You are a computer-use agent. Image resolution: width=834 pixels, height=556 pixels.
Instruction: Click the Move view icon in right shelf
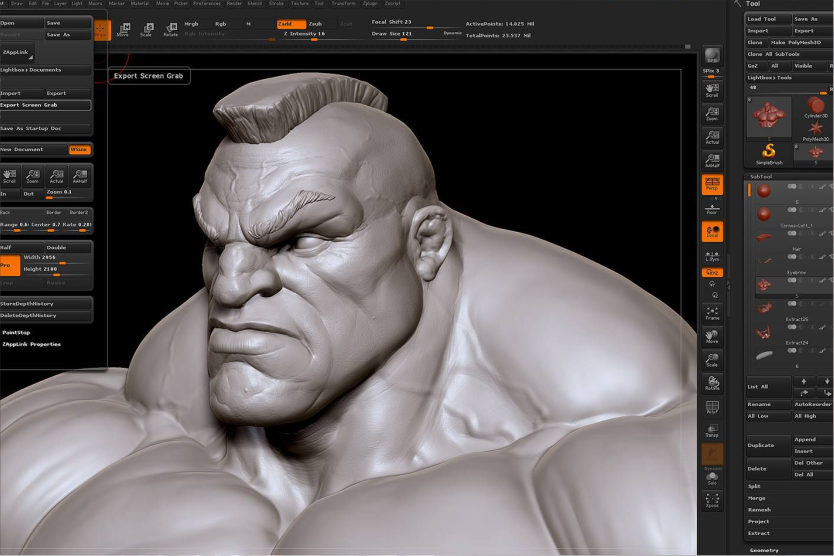[712, 336]
